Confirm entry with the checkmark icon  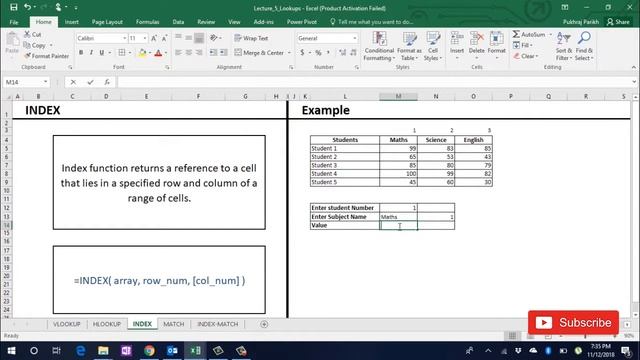90,82
